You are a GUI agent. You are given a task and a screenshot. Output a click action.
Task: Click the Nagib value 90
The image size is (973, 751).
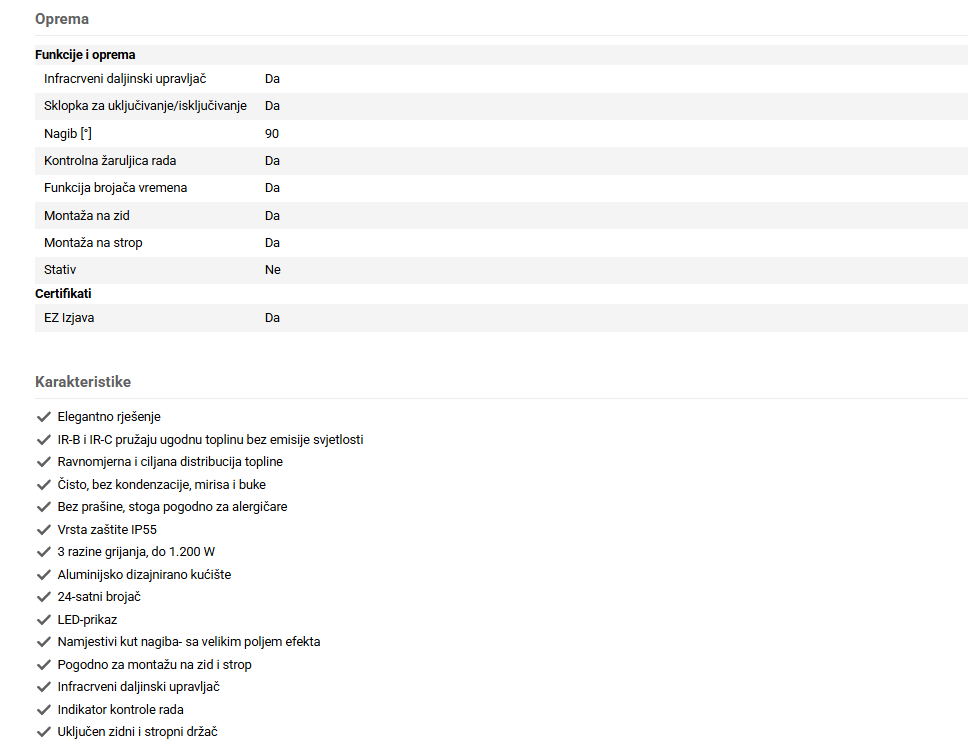click(272, 133)
